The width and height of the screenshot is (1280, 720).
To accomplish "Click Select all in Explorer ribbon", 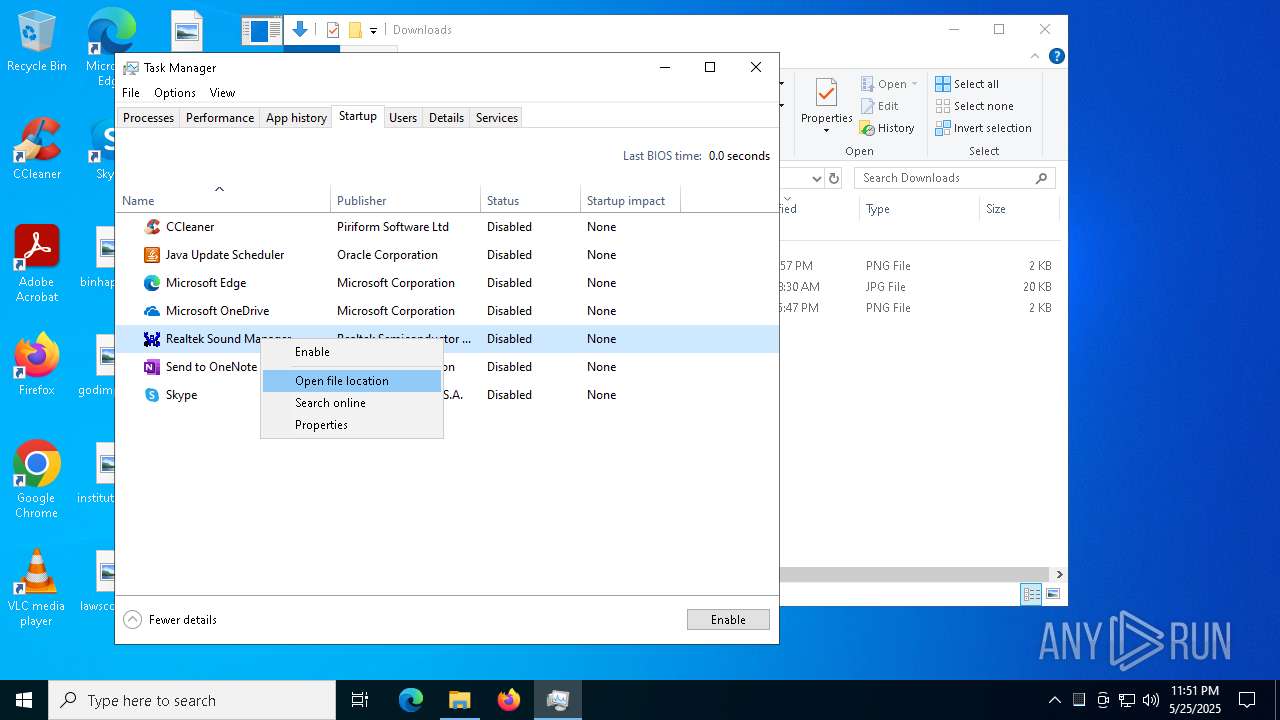I will point(967,84).
